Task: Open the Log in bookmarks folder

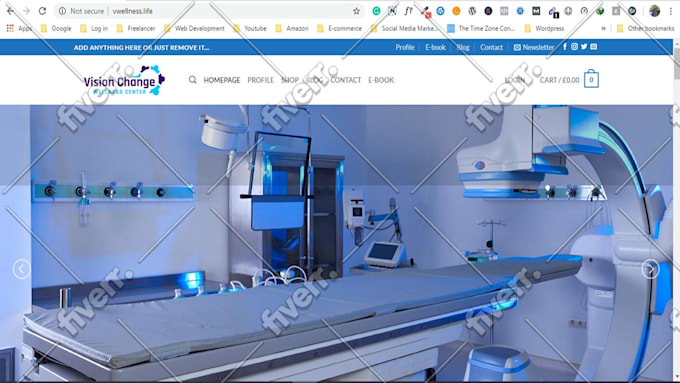Action: click(x=94, y=28)
